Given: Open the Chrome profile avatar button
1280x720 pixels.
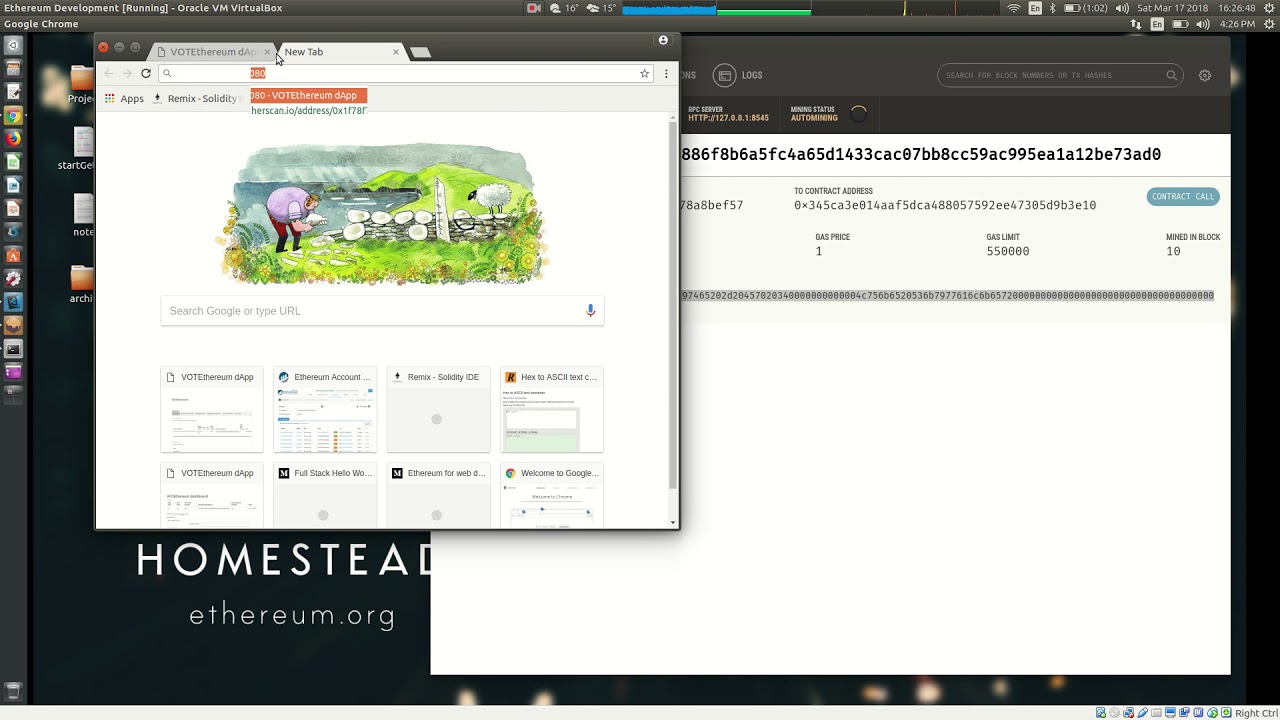Looking at the screenshot, I should (x=662, y=40).
